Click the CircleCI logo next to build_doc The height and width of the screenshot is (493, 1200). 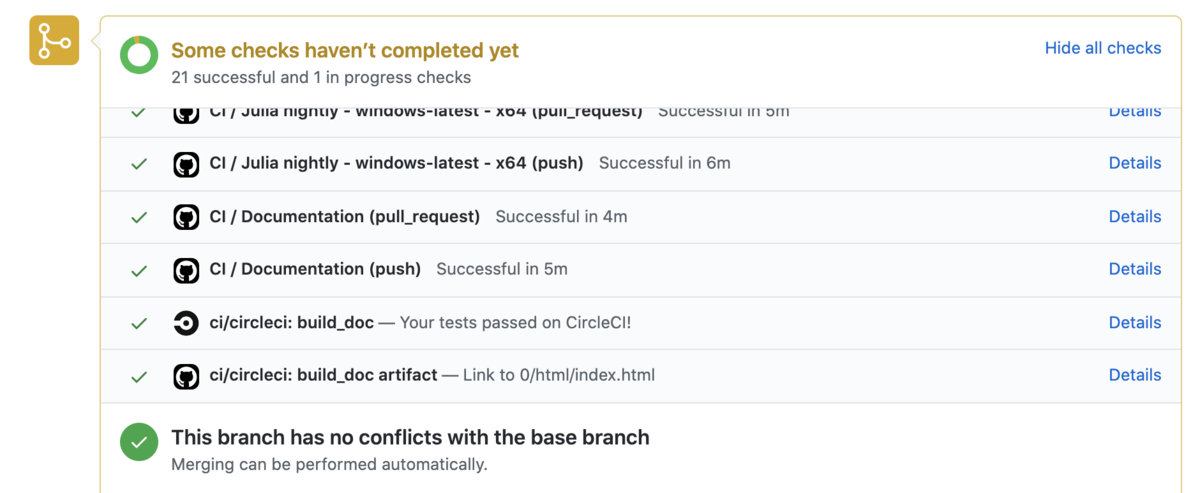coord(186,323)
